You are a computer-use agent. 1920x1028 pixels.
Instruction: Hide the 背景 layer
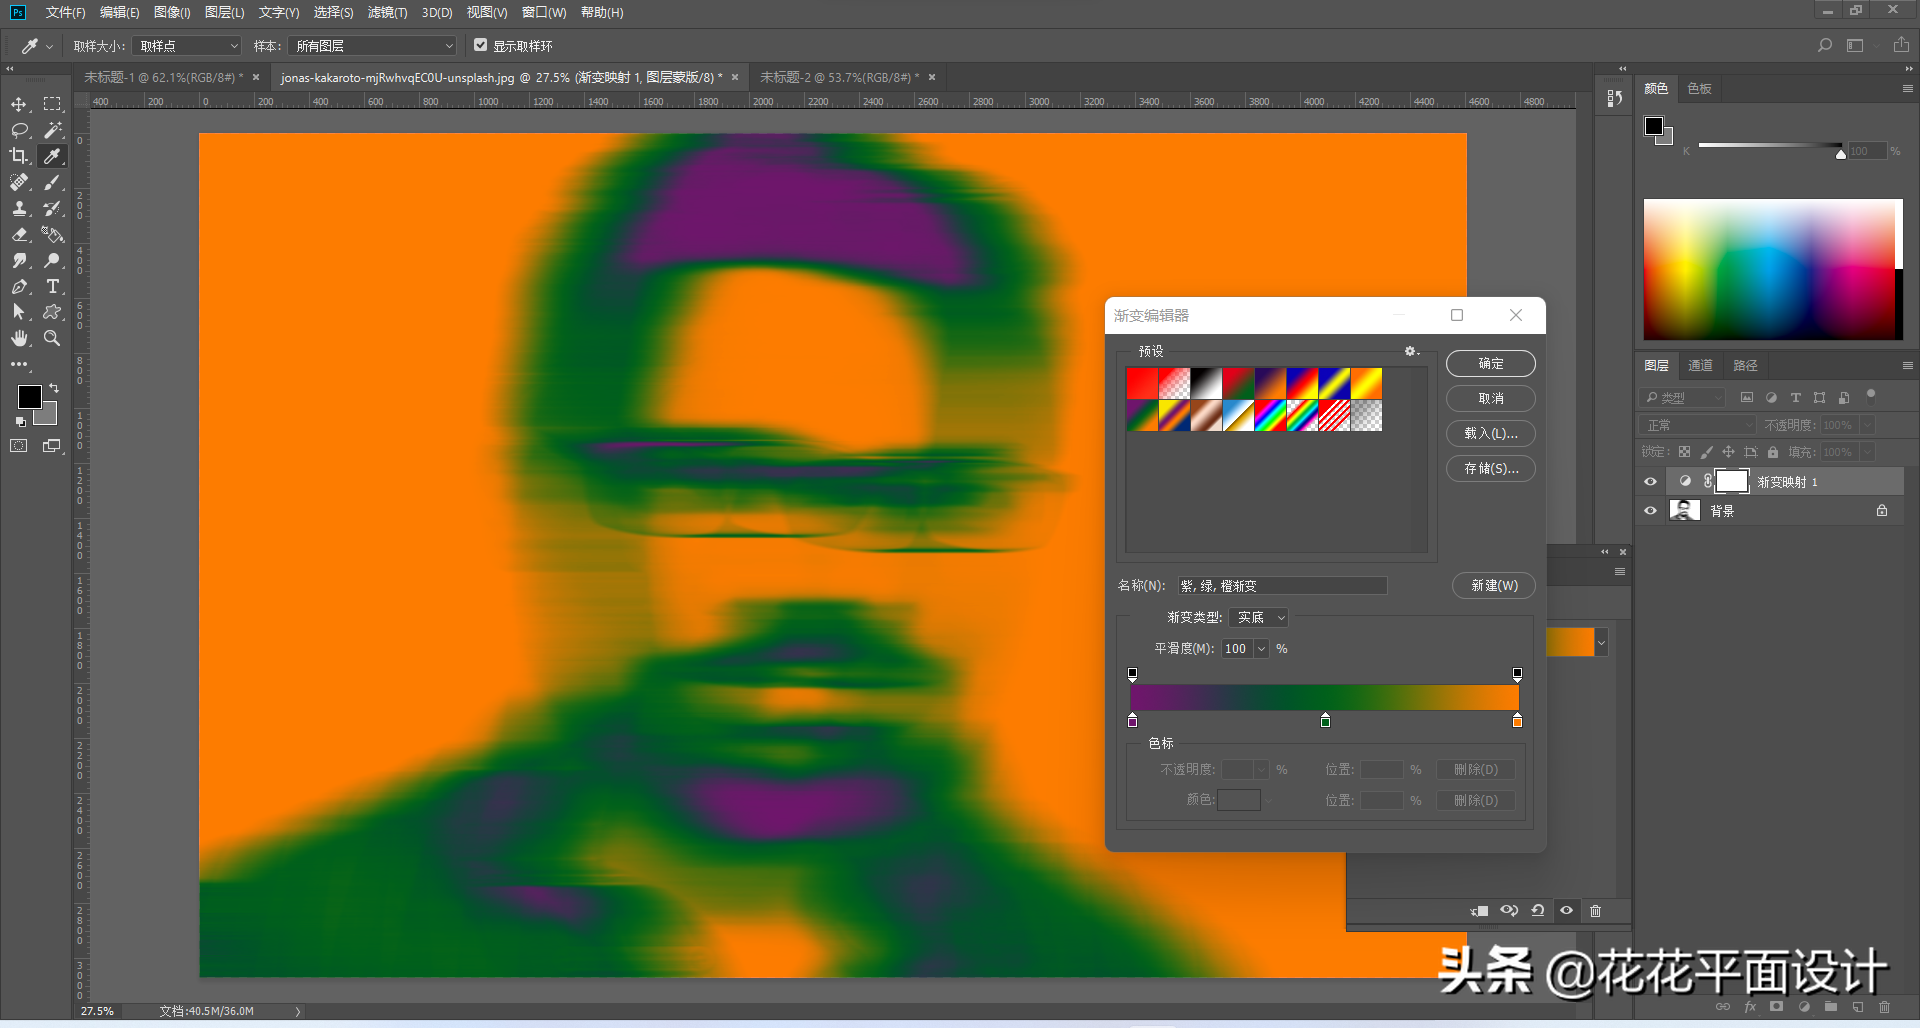click(x=1651, y=511)
